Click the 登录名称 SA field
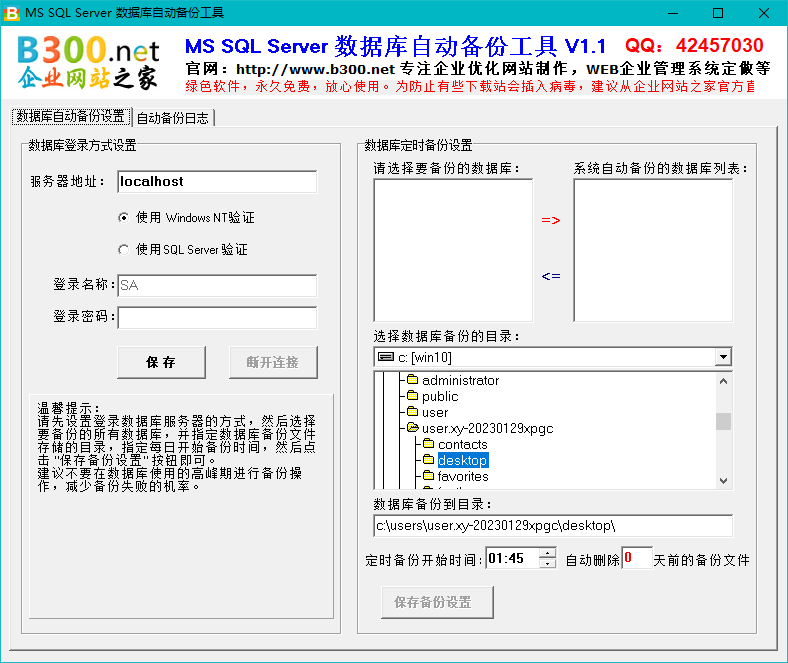 pos(217,286)
